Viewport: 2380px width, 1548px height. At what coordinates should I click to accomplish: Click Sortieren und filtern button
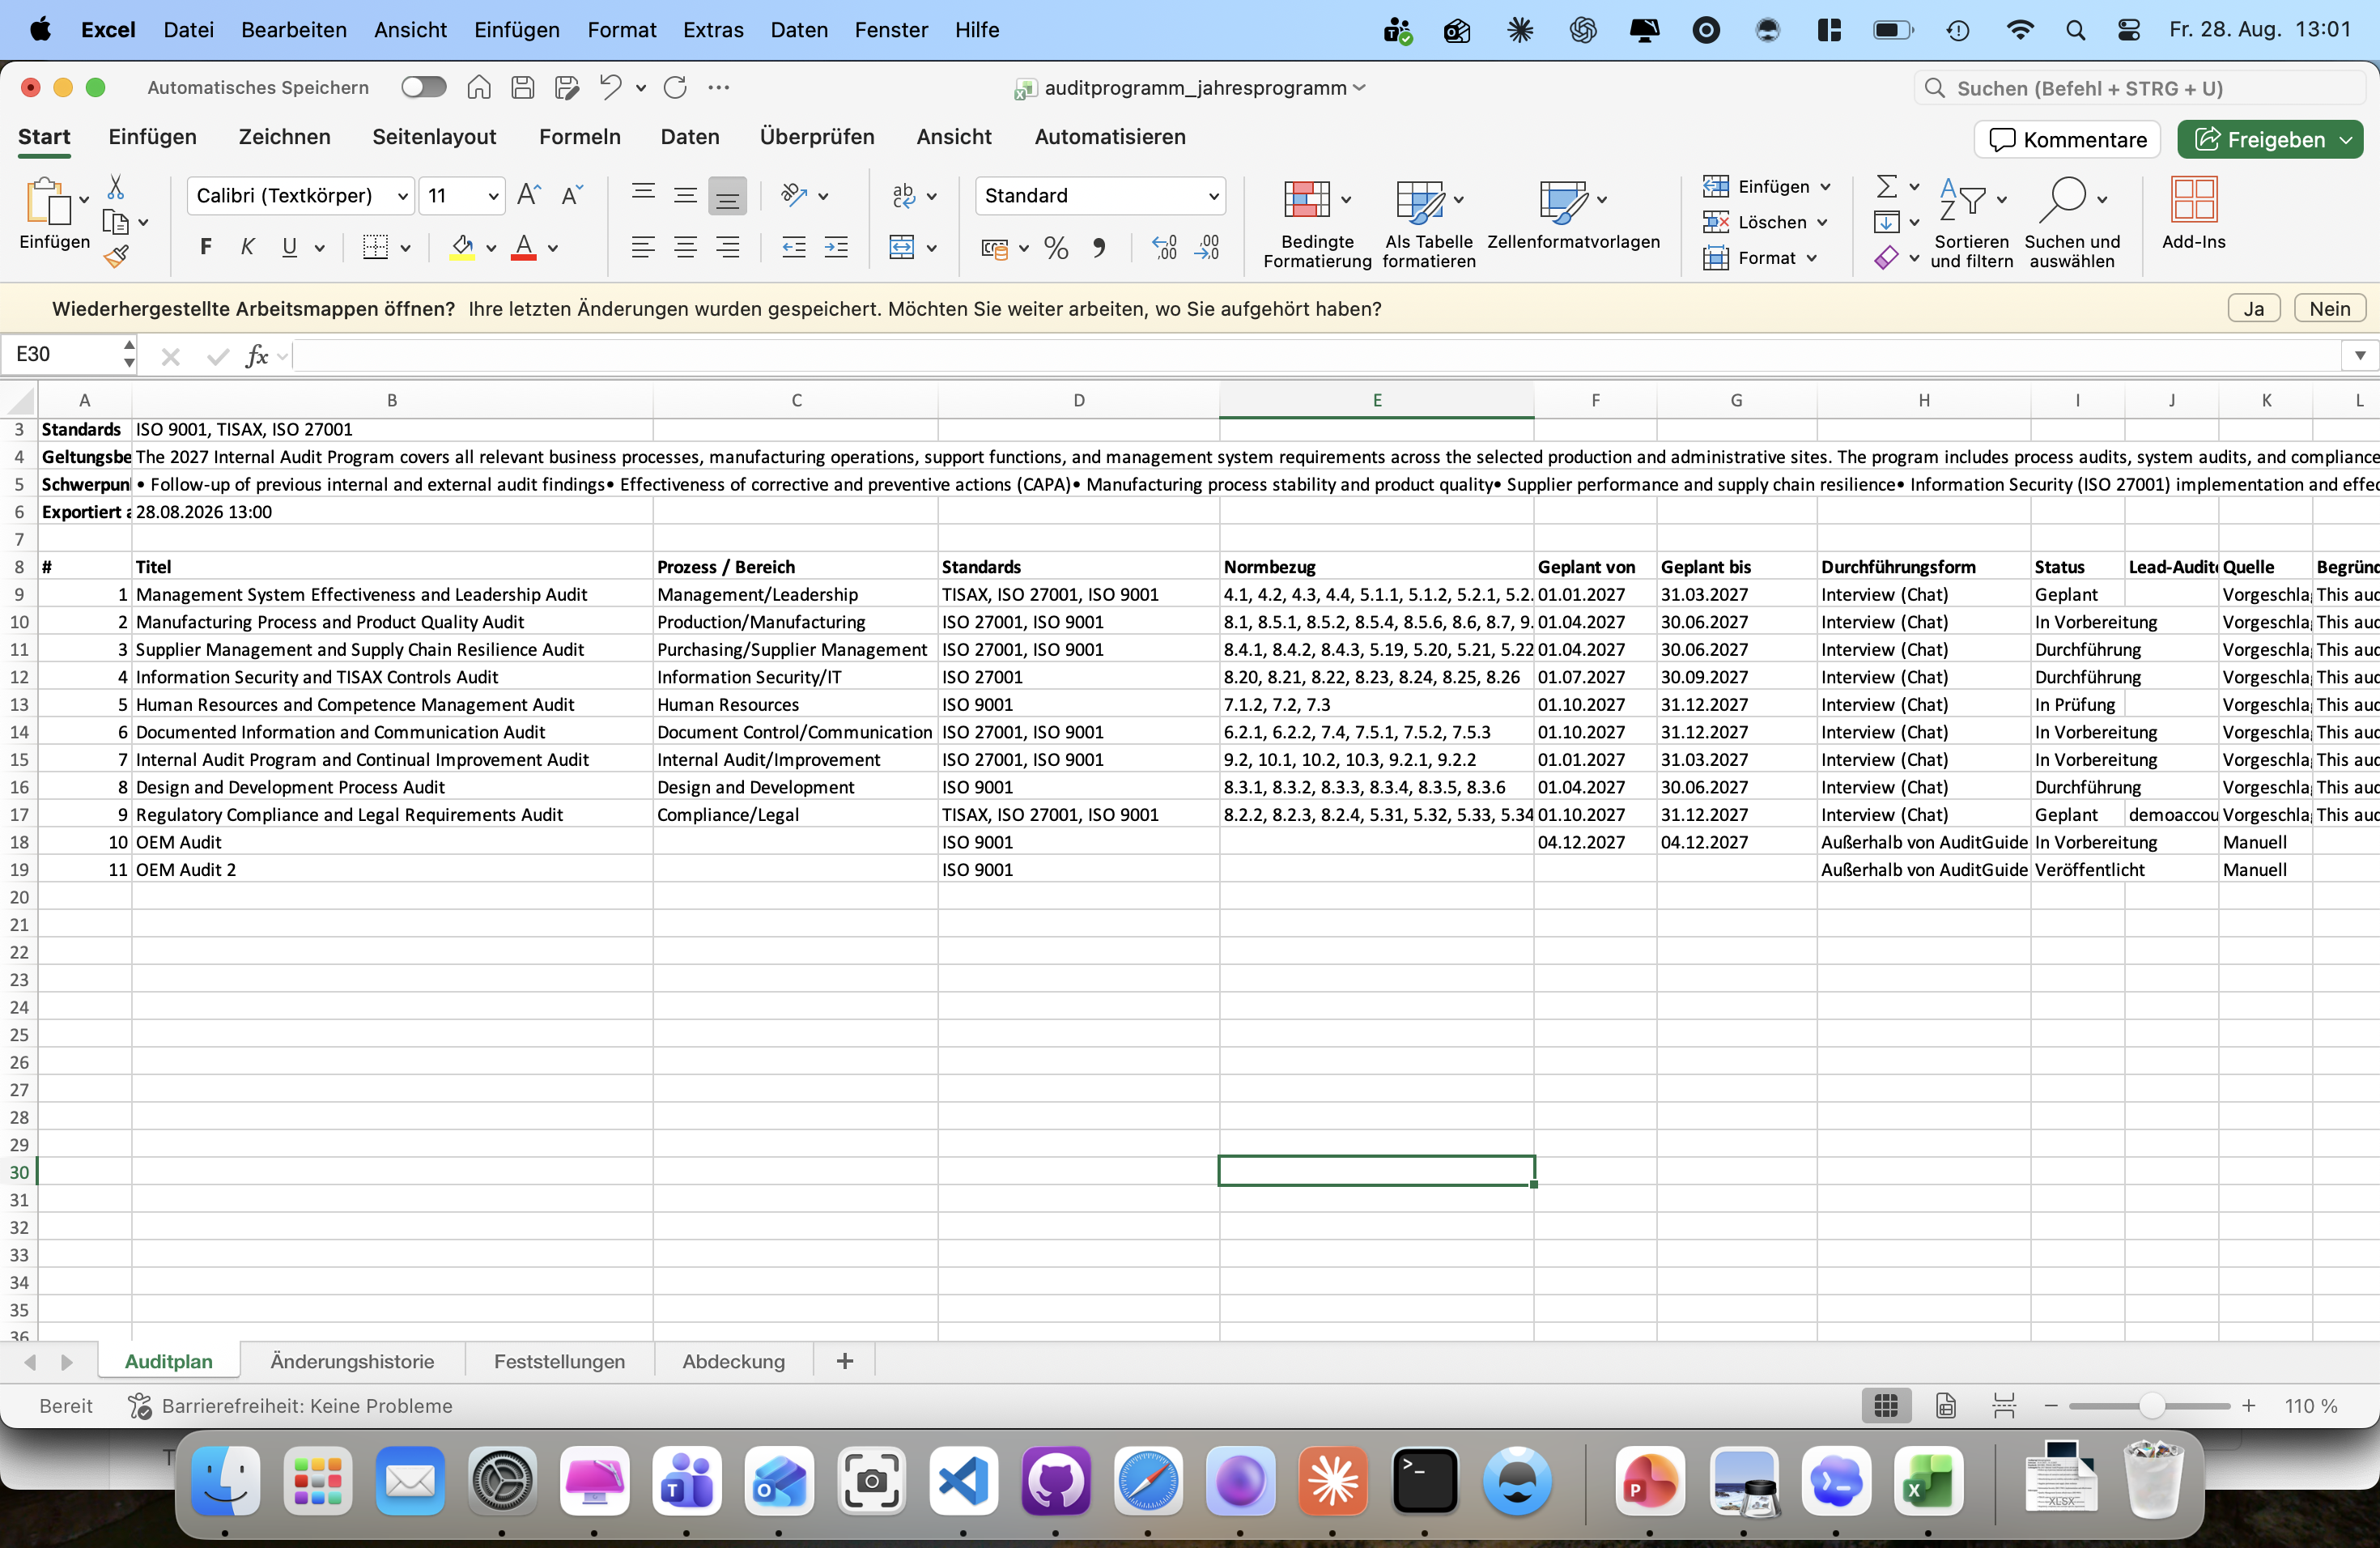click(1971, 223)
